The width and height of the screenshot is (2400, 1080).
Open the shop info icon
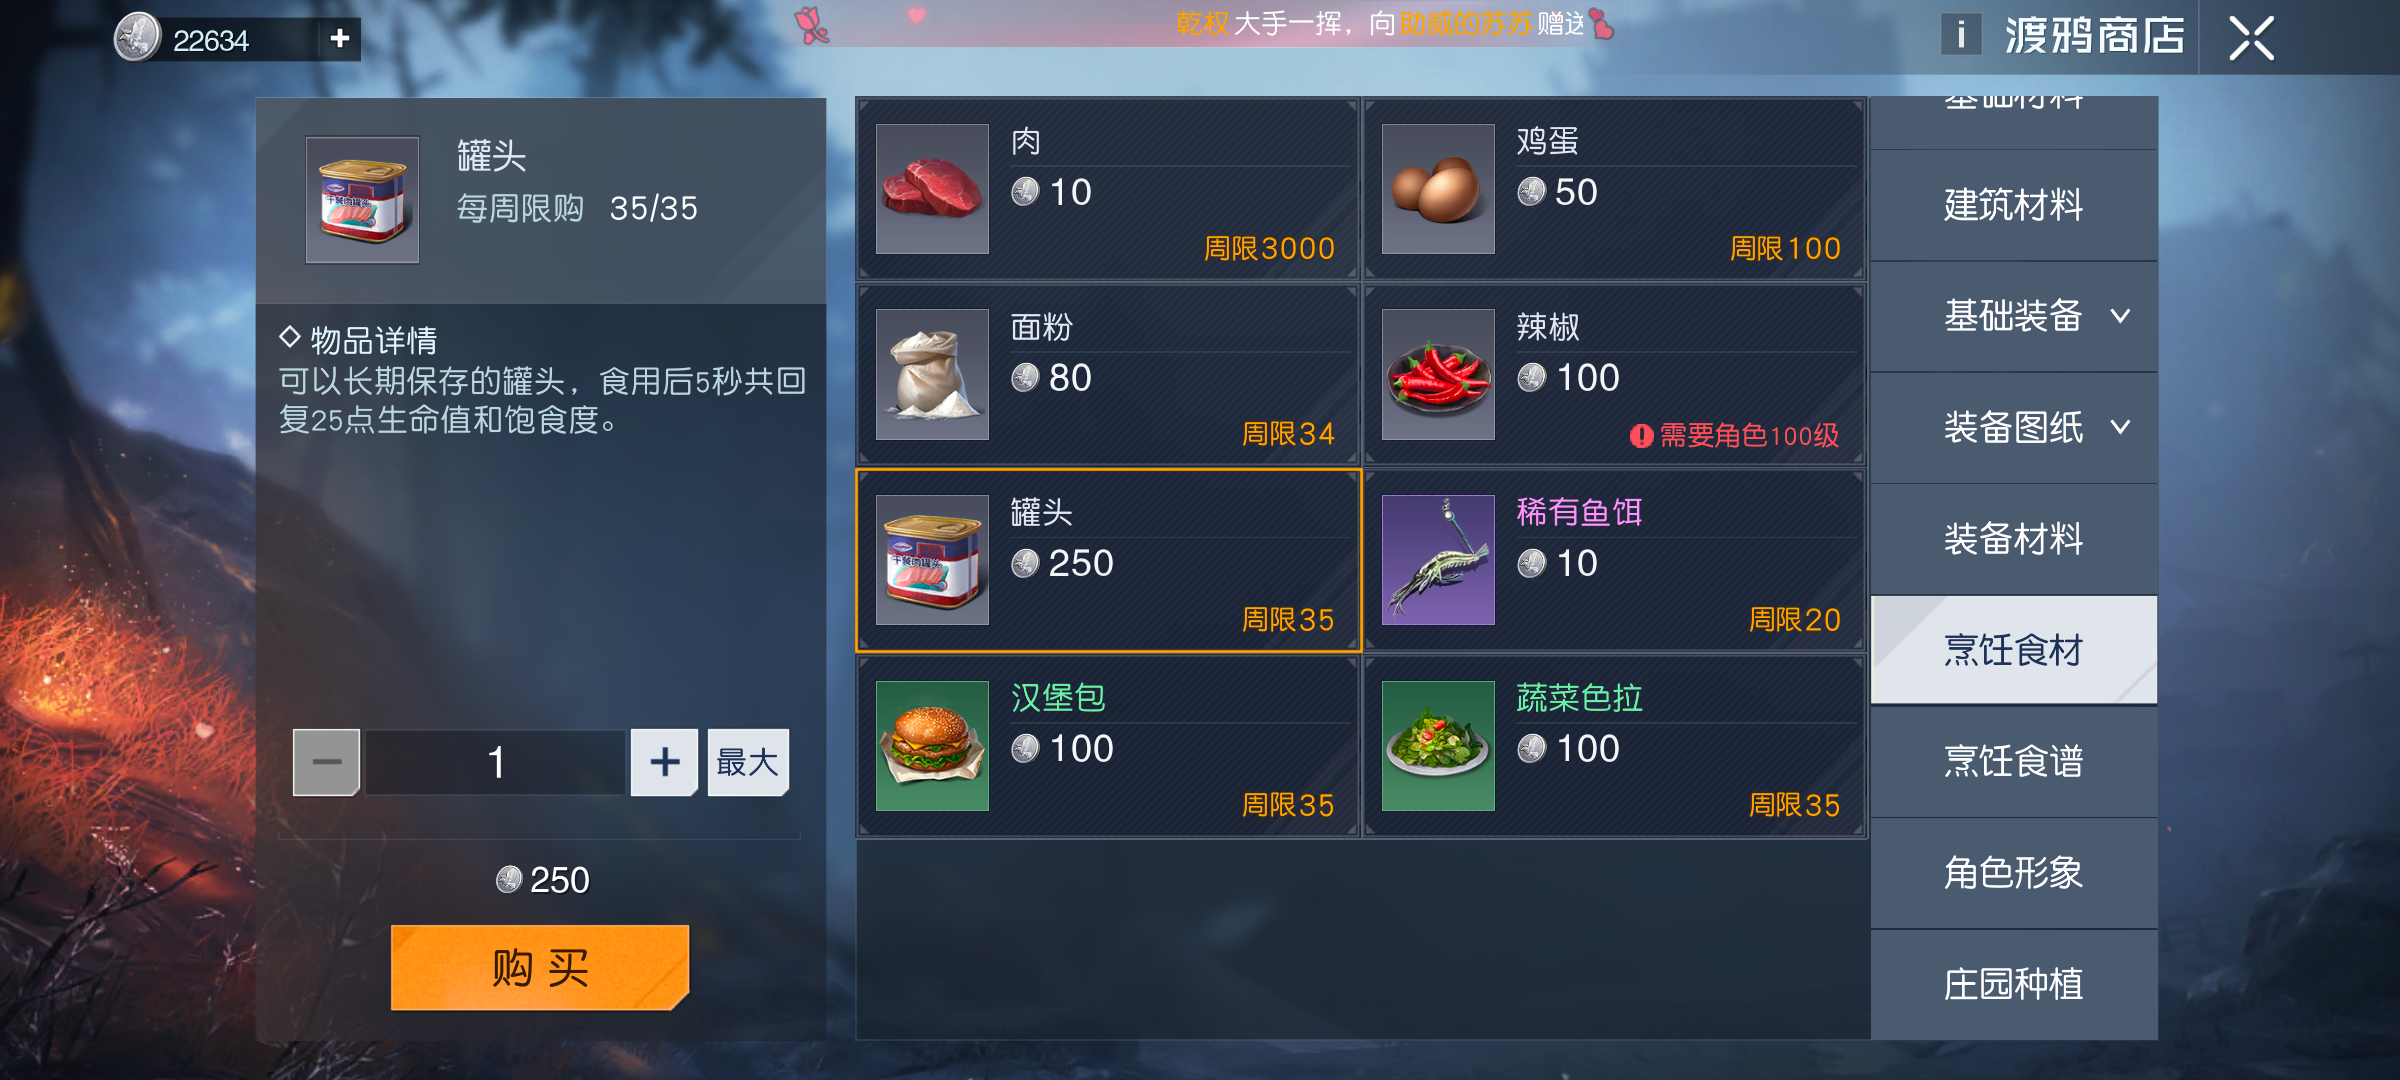point(1960,35)
